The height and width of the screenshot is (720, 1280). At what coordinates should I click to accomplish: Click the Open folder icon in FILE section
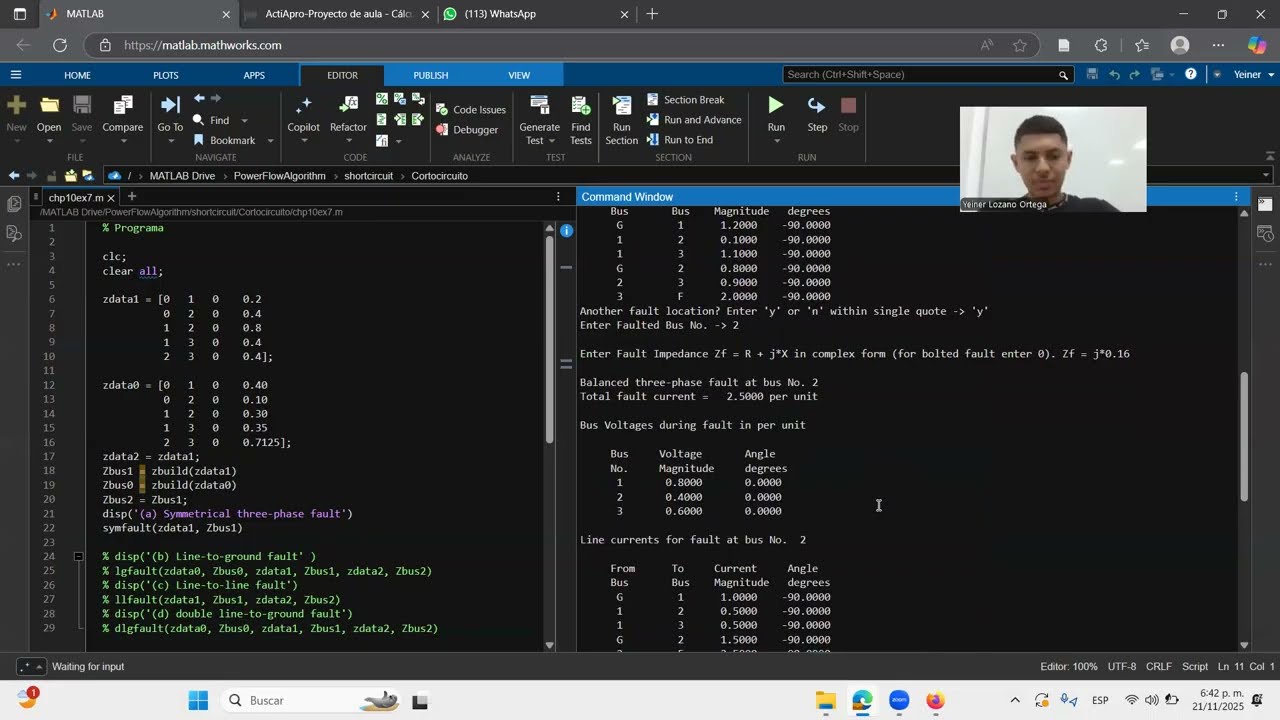pyautogui.click(x=49, y=105)
